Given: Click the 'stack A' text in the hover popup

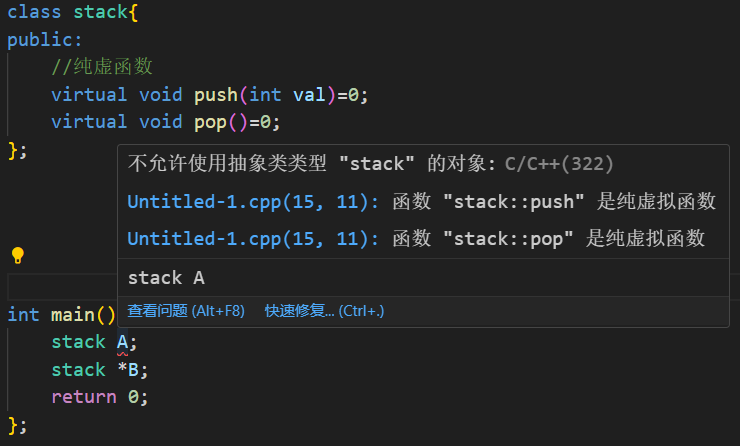Looking at the screenshot, I should (166, 278).
